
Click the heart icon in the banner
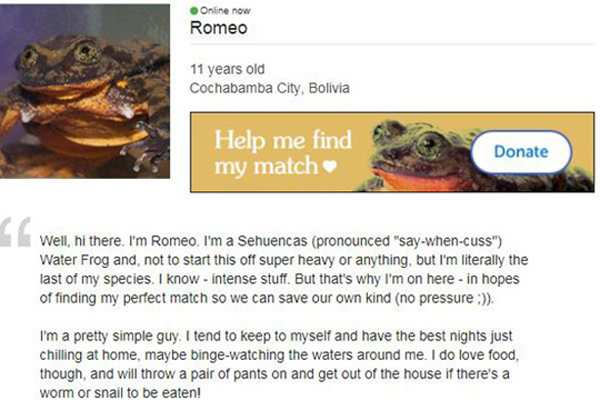pos(330,166)
